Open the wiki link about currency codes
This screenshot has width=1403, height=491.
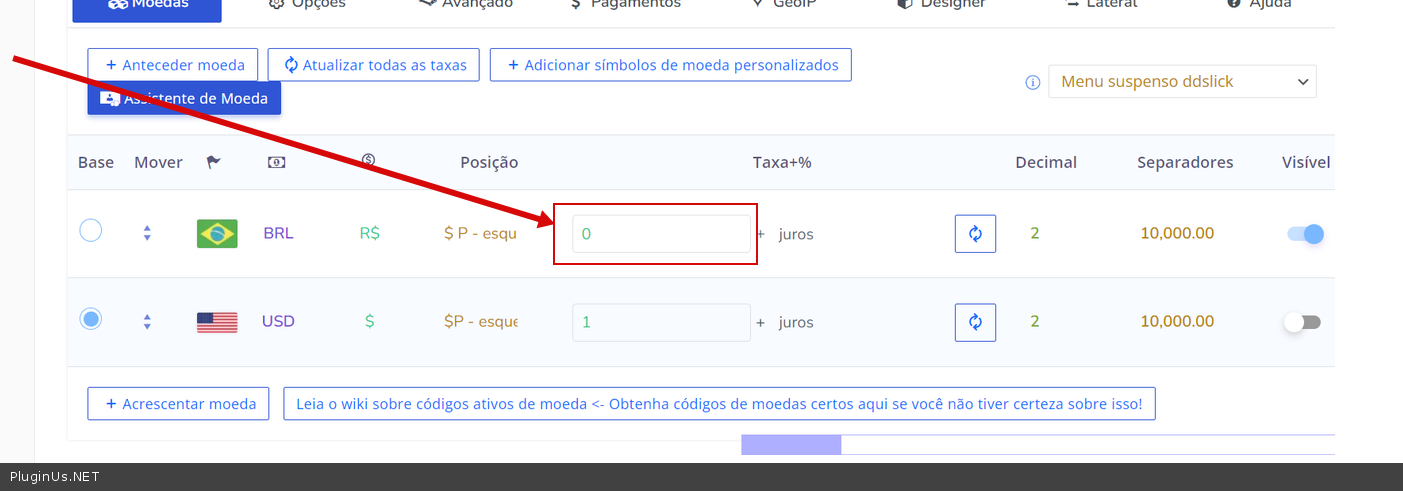[719, 404]
